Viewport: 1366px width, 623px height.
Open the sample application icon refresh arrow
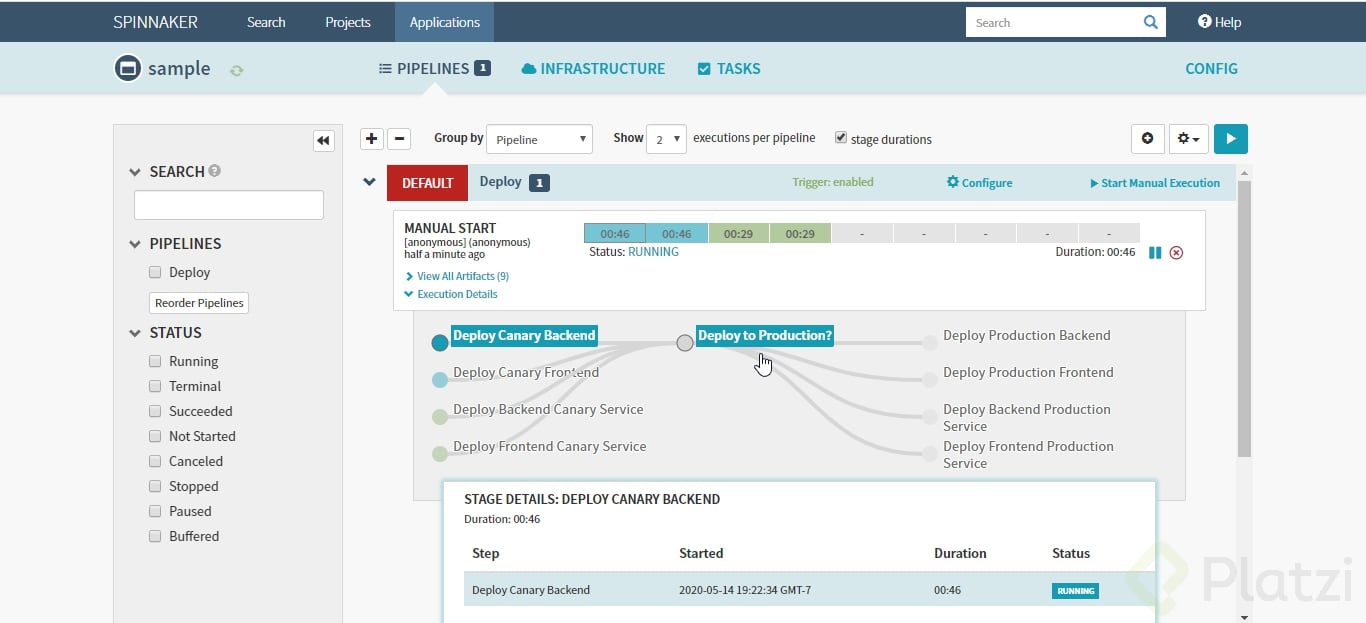pyautogui.click(x=236, y=69)
